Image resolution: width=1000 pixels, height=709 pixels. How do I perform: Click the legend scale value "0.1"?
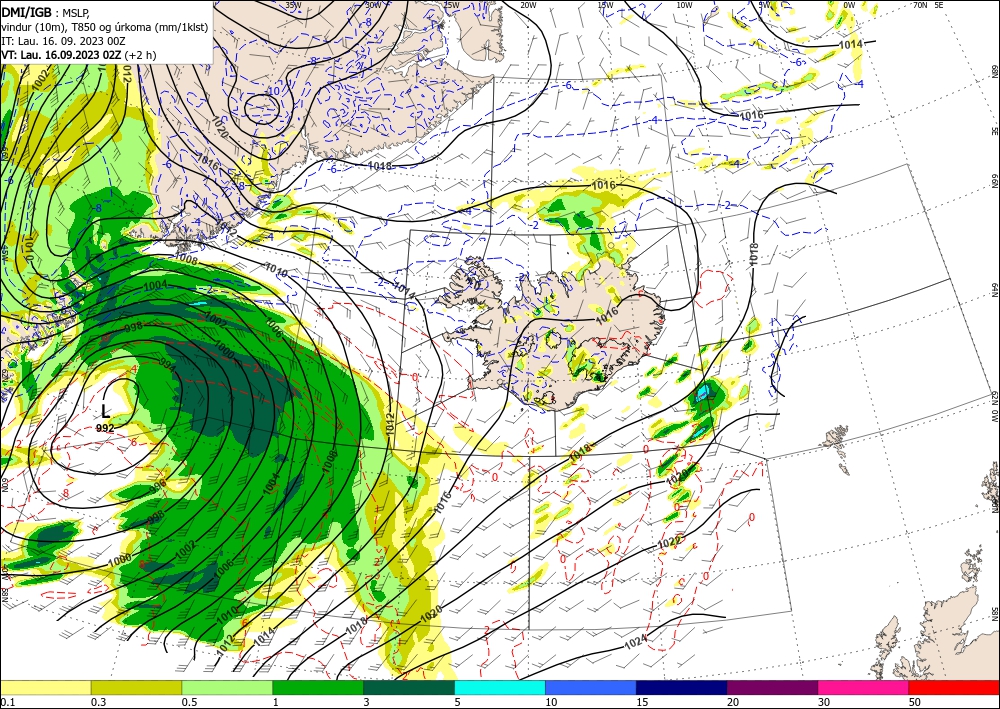[6, 702]
